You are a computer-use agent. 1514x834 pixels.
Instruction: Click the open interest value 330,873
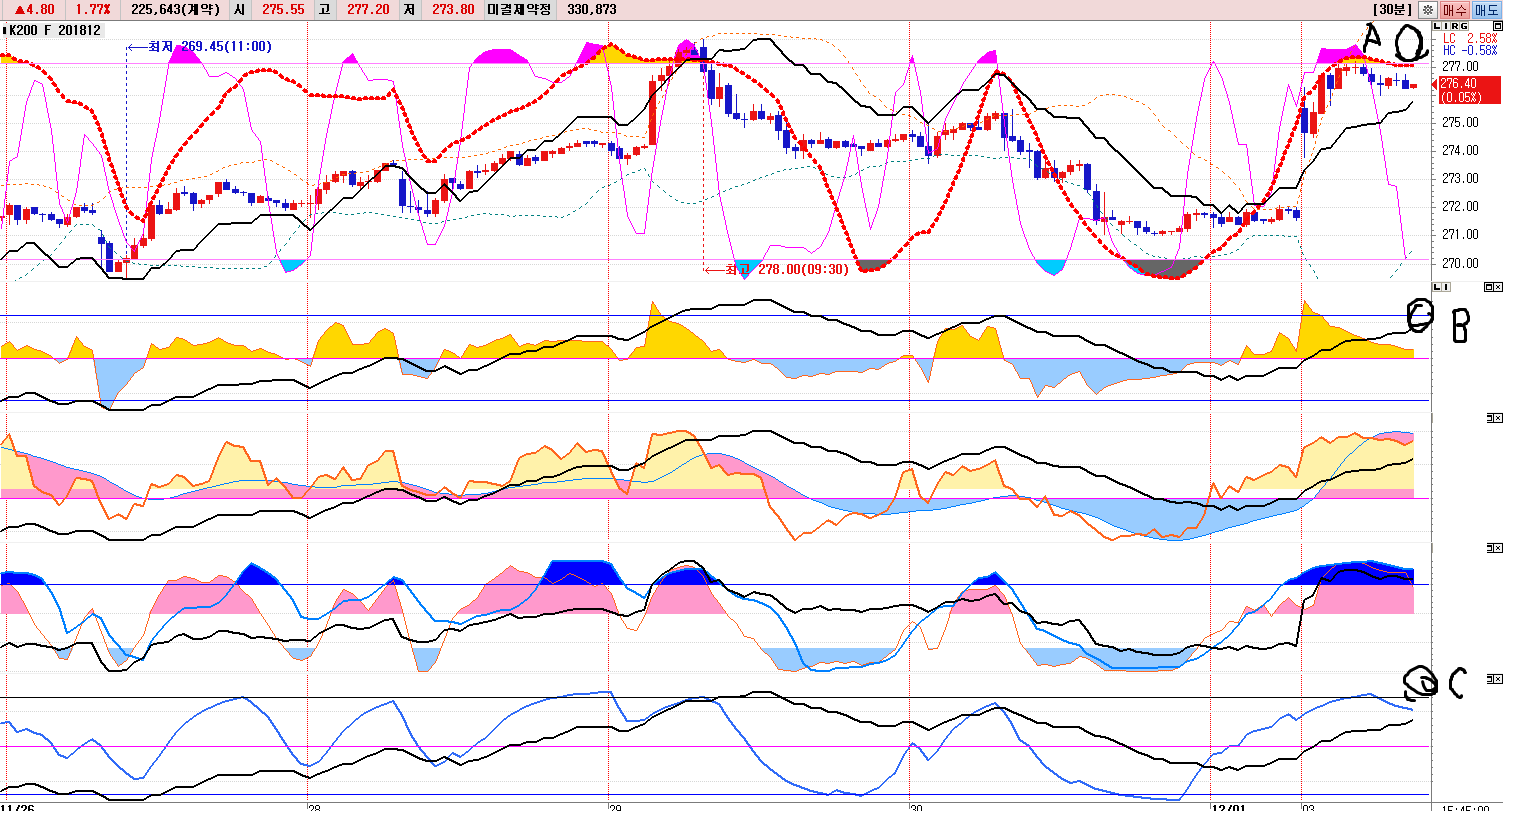point(591,9)
